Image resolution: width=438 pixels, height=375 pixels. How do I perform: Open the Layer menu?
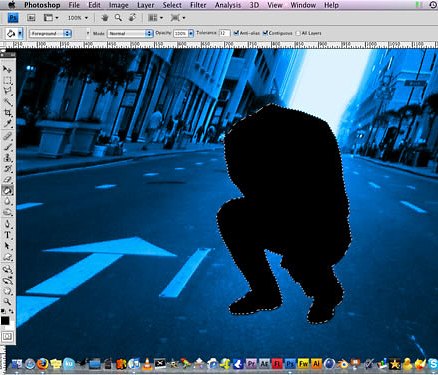pyautogui.click(x=145, y=5)
